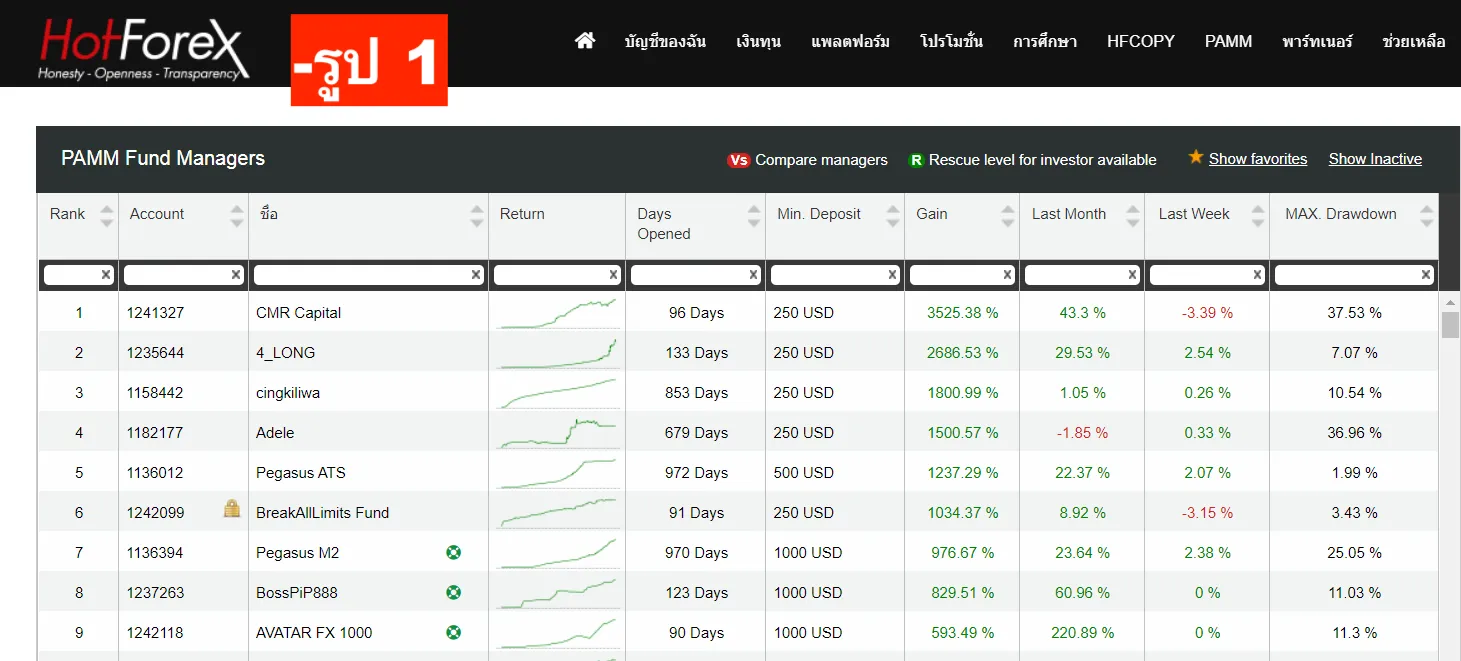The height and width of the screenshot is (661, 1461).
Task: Click the green R rescue level icon
Action: pos(915,160)
